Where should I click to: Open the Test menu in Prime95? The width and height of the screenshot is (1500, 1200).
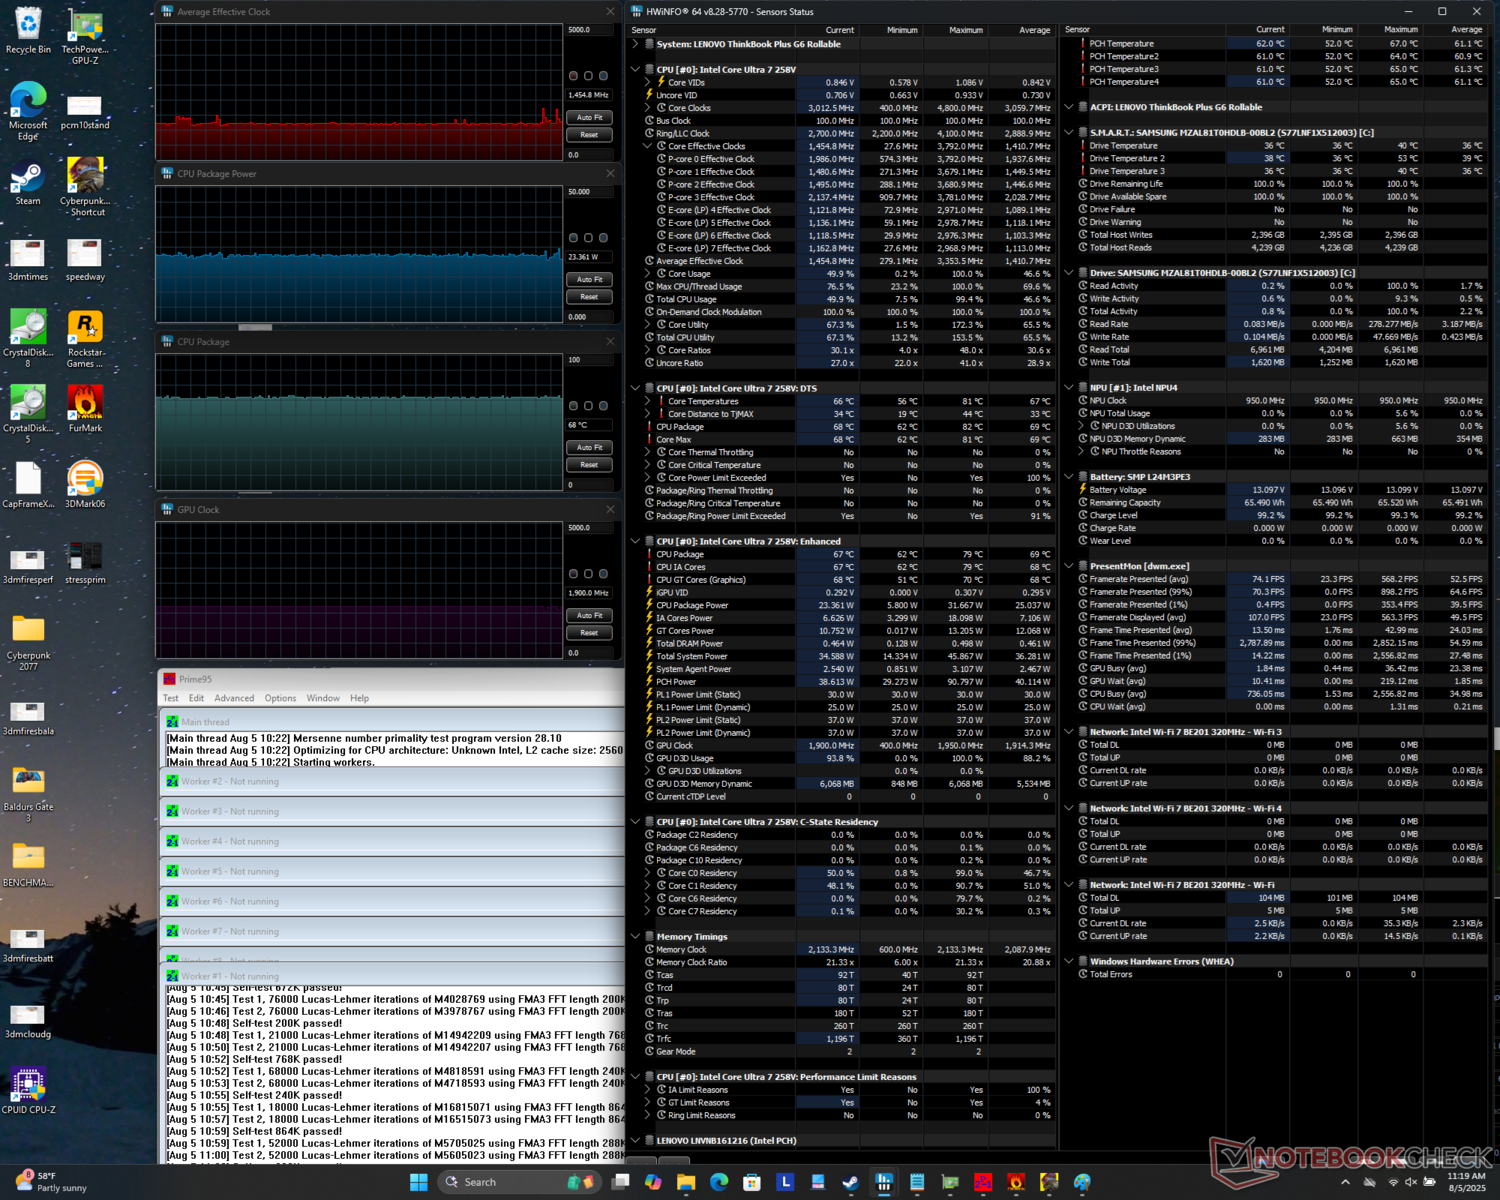171,698
